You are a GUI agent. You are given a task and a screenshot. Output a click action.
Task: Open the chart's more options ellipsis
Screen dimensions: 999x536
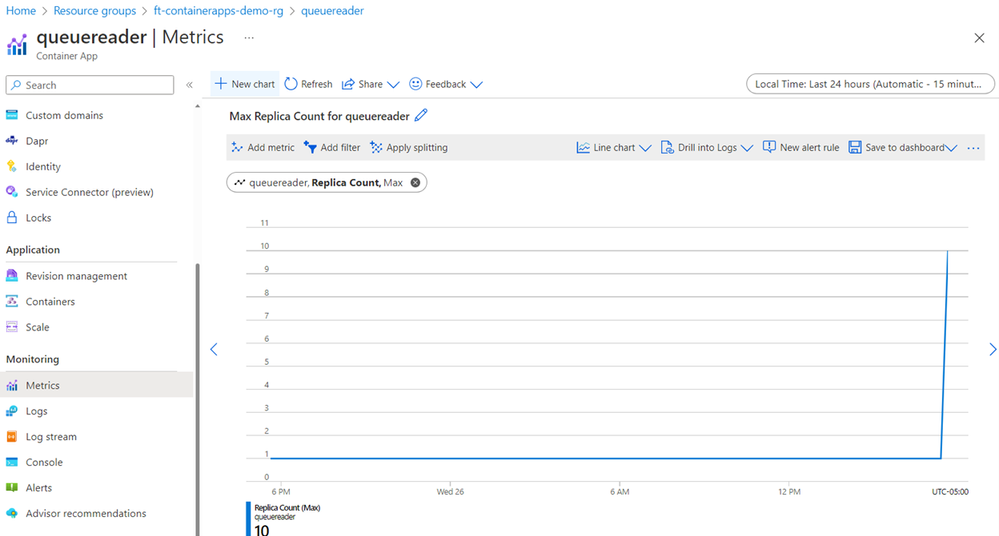(x=973, y=148)
